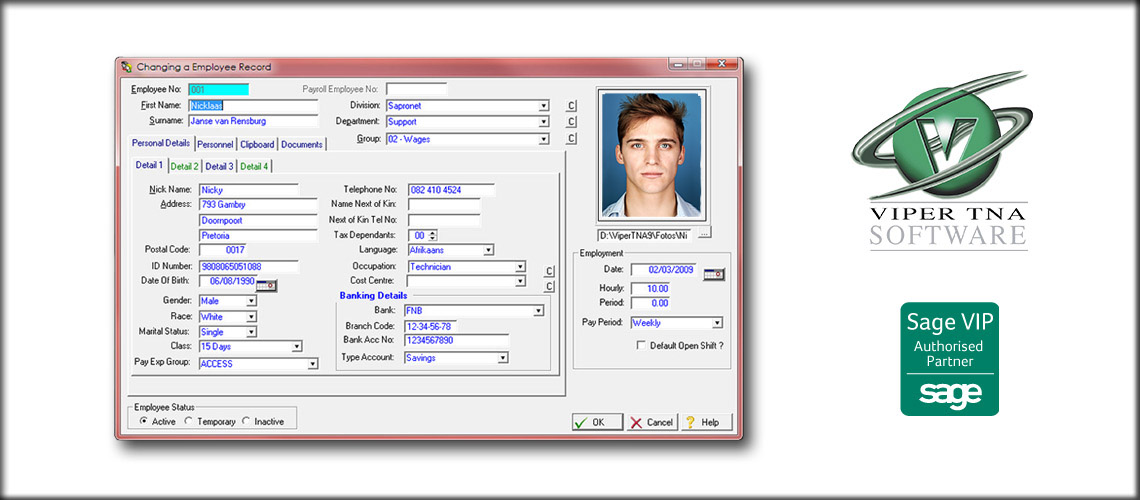Open the Type Account dropdown
Screen dimensions: 1140x500
click(502, 358)
